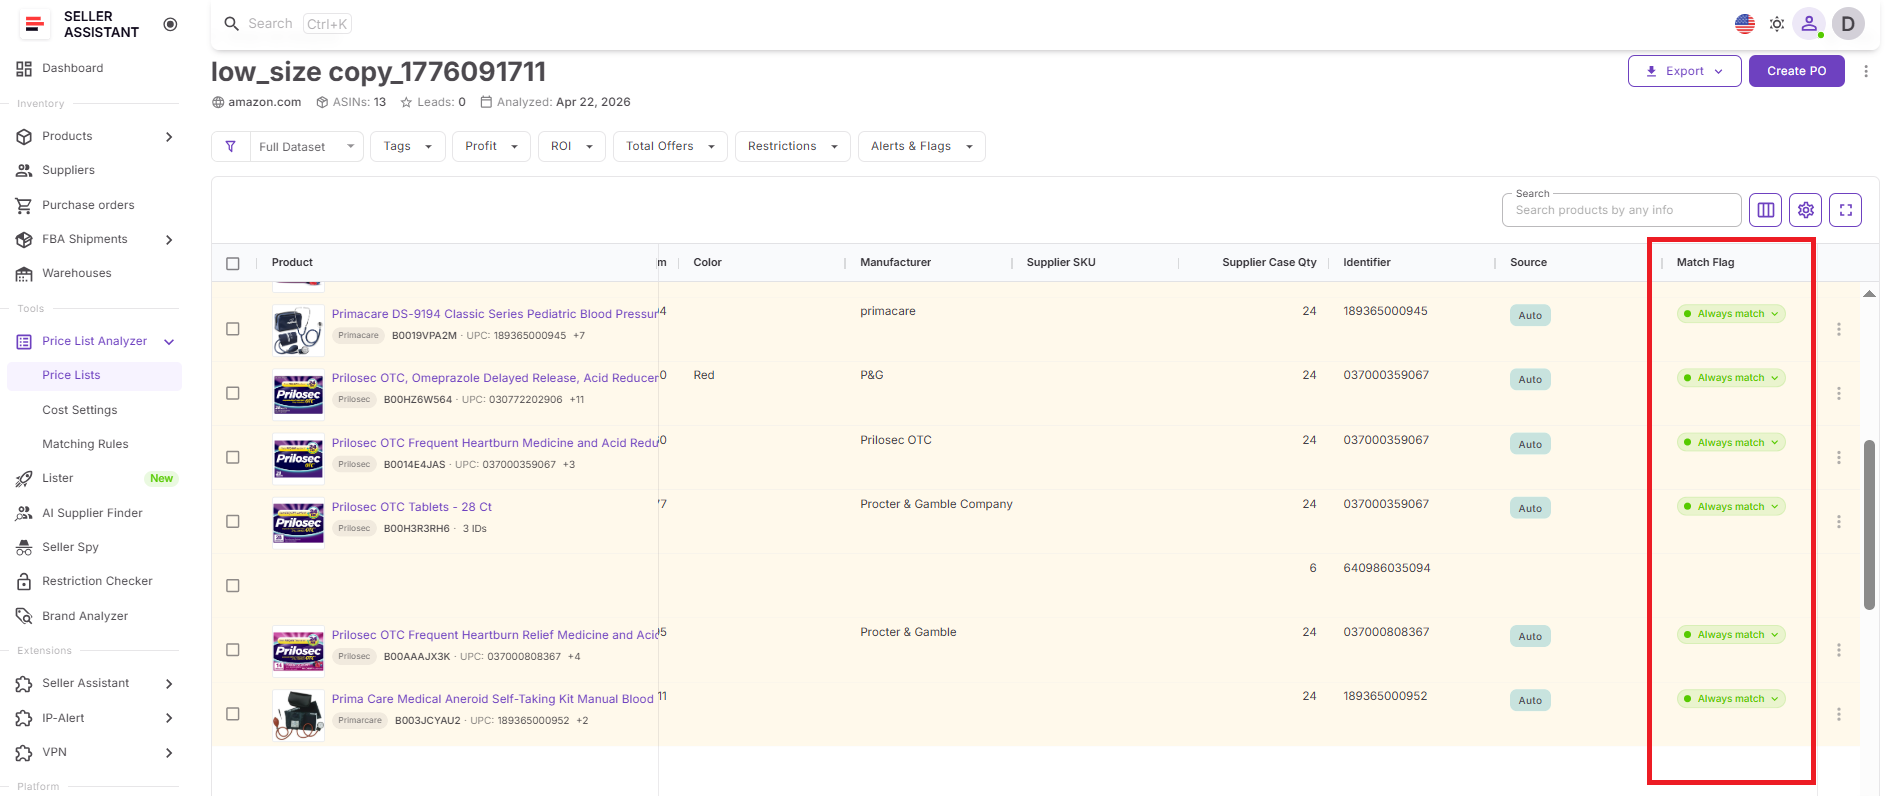This screenshot has height=796, width=1893.
Task: Open the Alerts & Flags dropdown
Action: pos(922,146)
